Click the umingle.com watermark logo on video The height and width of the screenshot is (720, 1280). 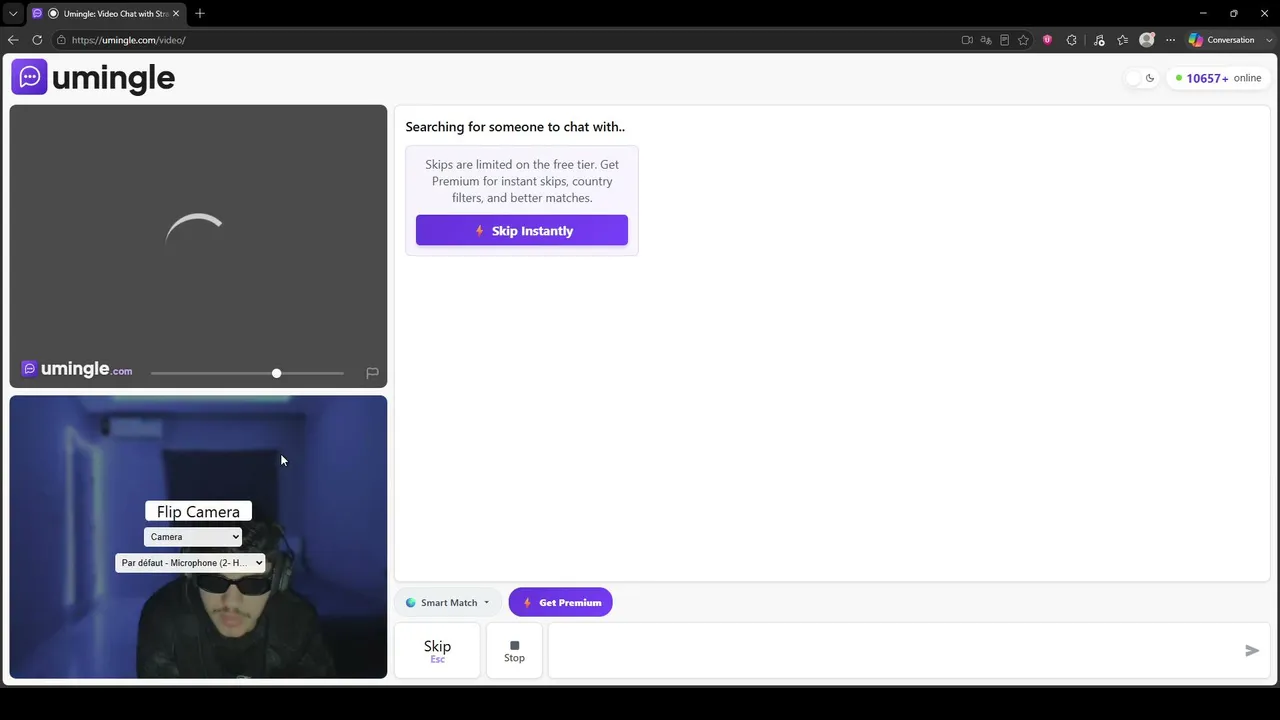[77, 369]
